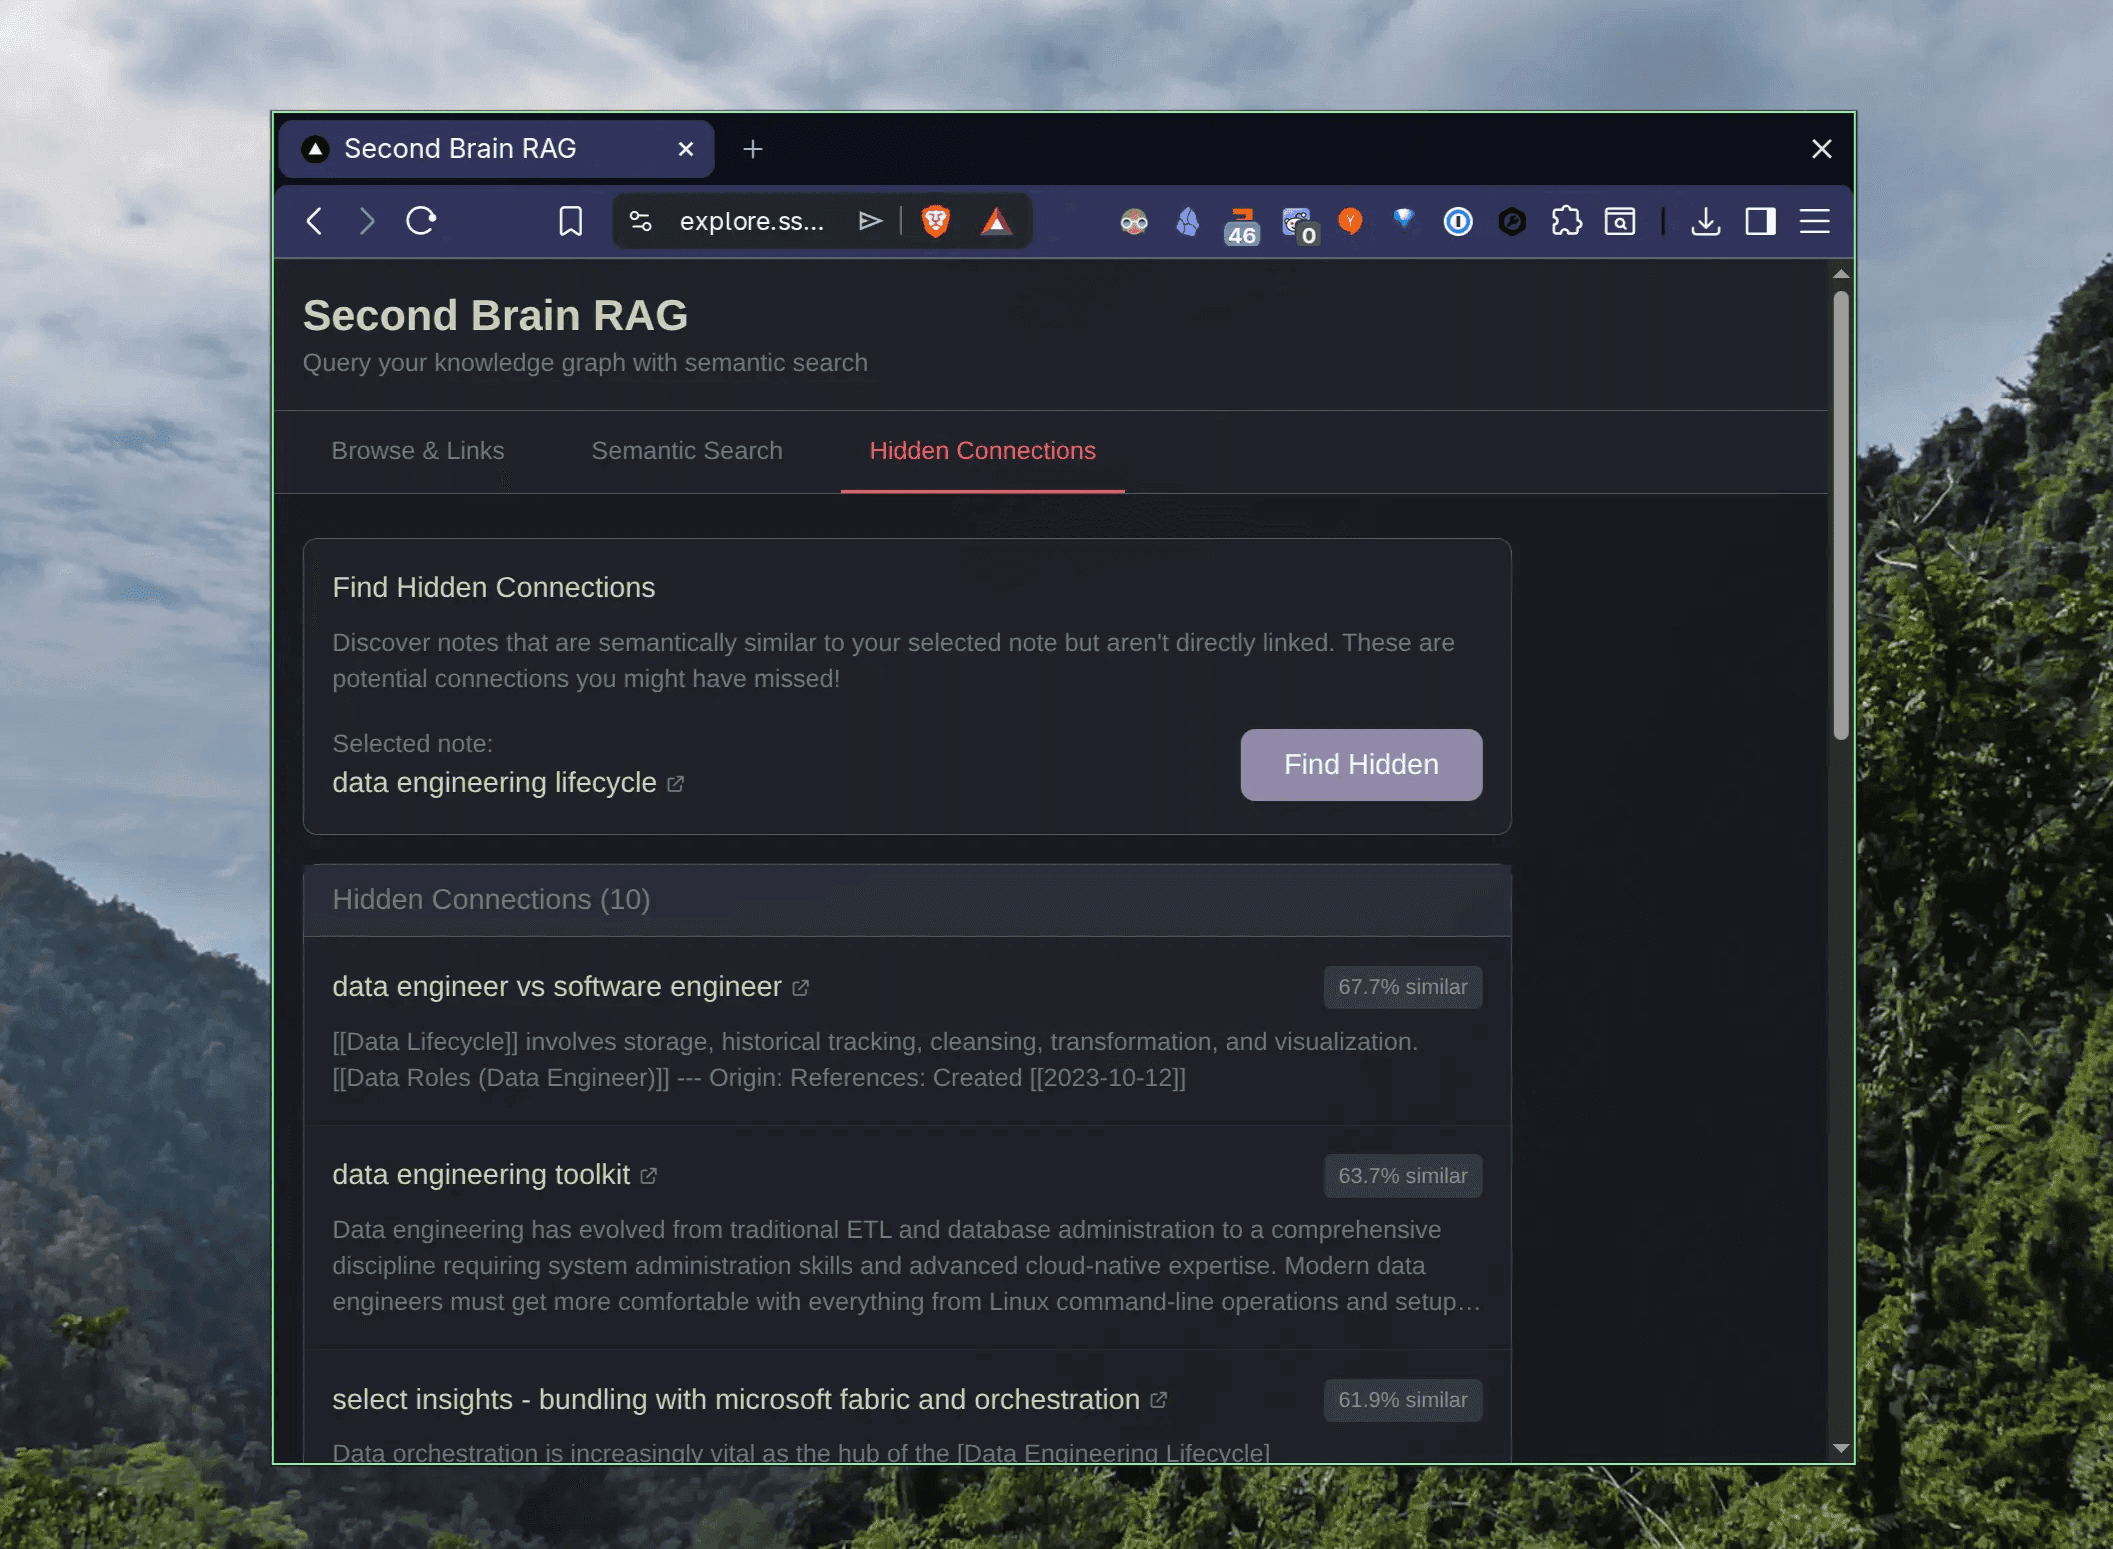Toggle the browser sidebar
Viewport: 2113px width, 1549px height.
click(1760, 221)
